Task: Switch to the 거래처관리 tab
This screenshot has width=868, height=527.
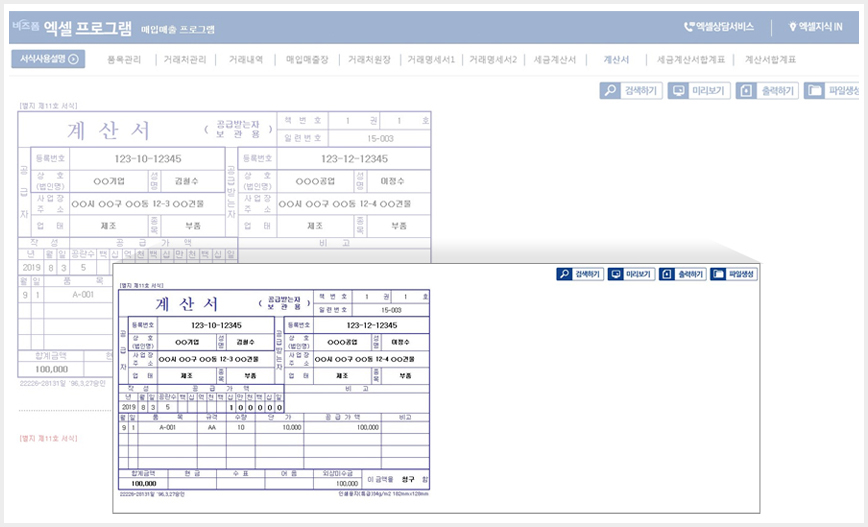Action: click(184, 59)
